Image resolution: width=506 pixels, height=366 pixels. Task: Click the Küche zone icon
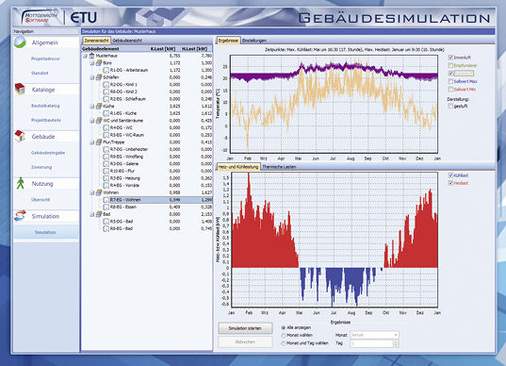(x=99, y=106)
